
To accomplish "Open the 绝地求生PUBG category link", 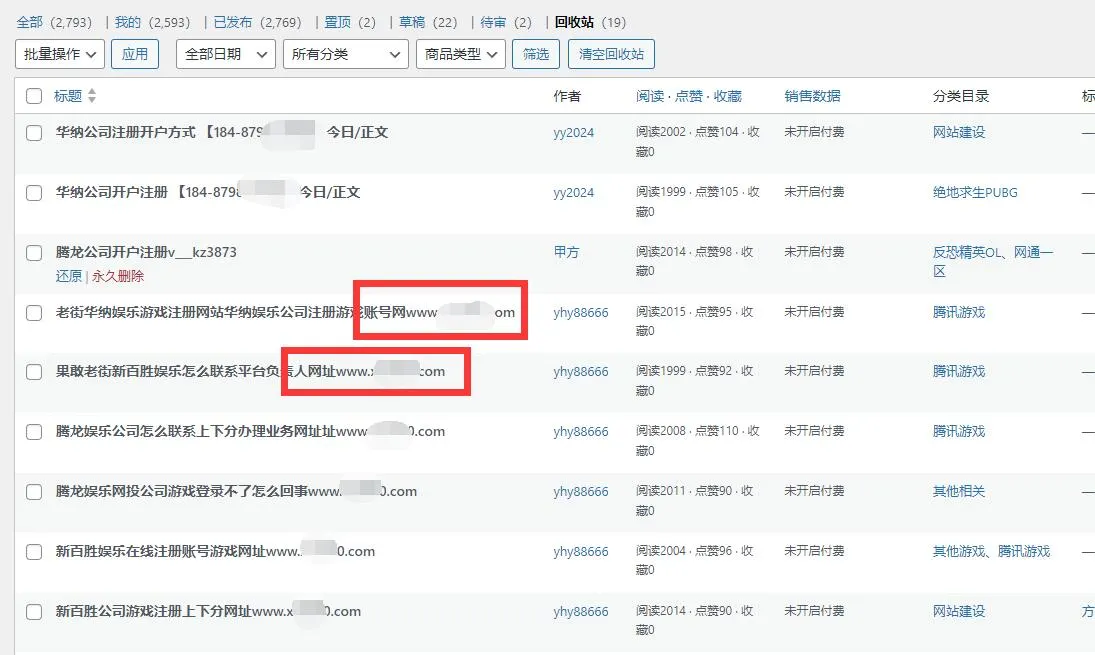I will click(975, 192).
